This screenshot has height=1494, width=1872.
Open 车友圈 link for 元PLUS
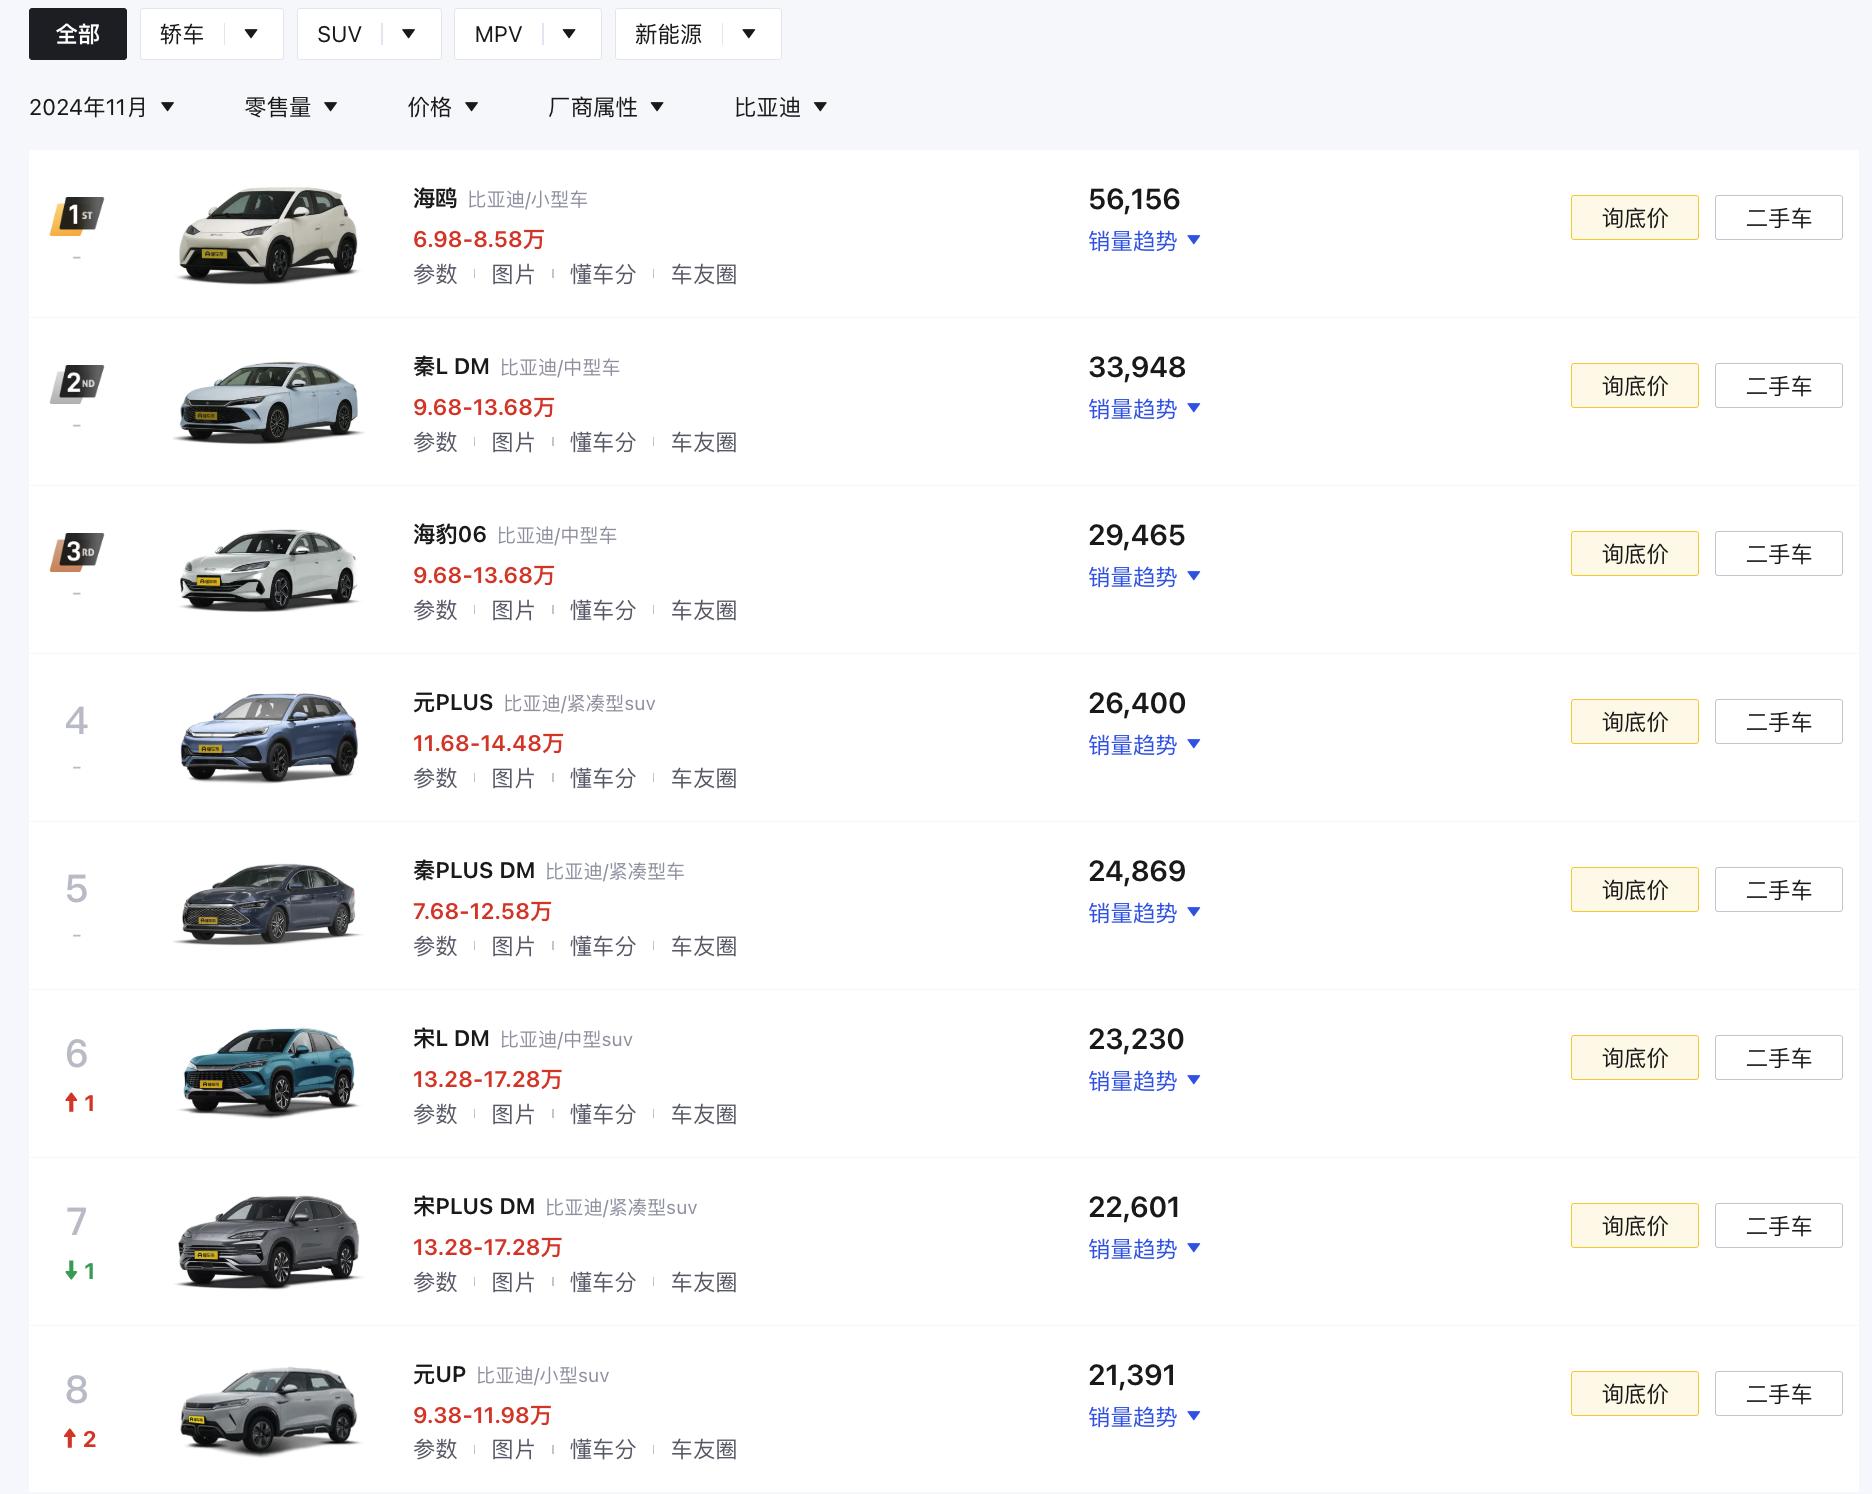pos(703,778)
